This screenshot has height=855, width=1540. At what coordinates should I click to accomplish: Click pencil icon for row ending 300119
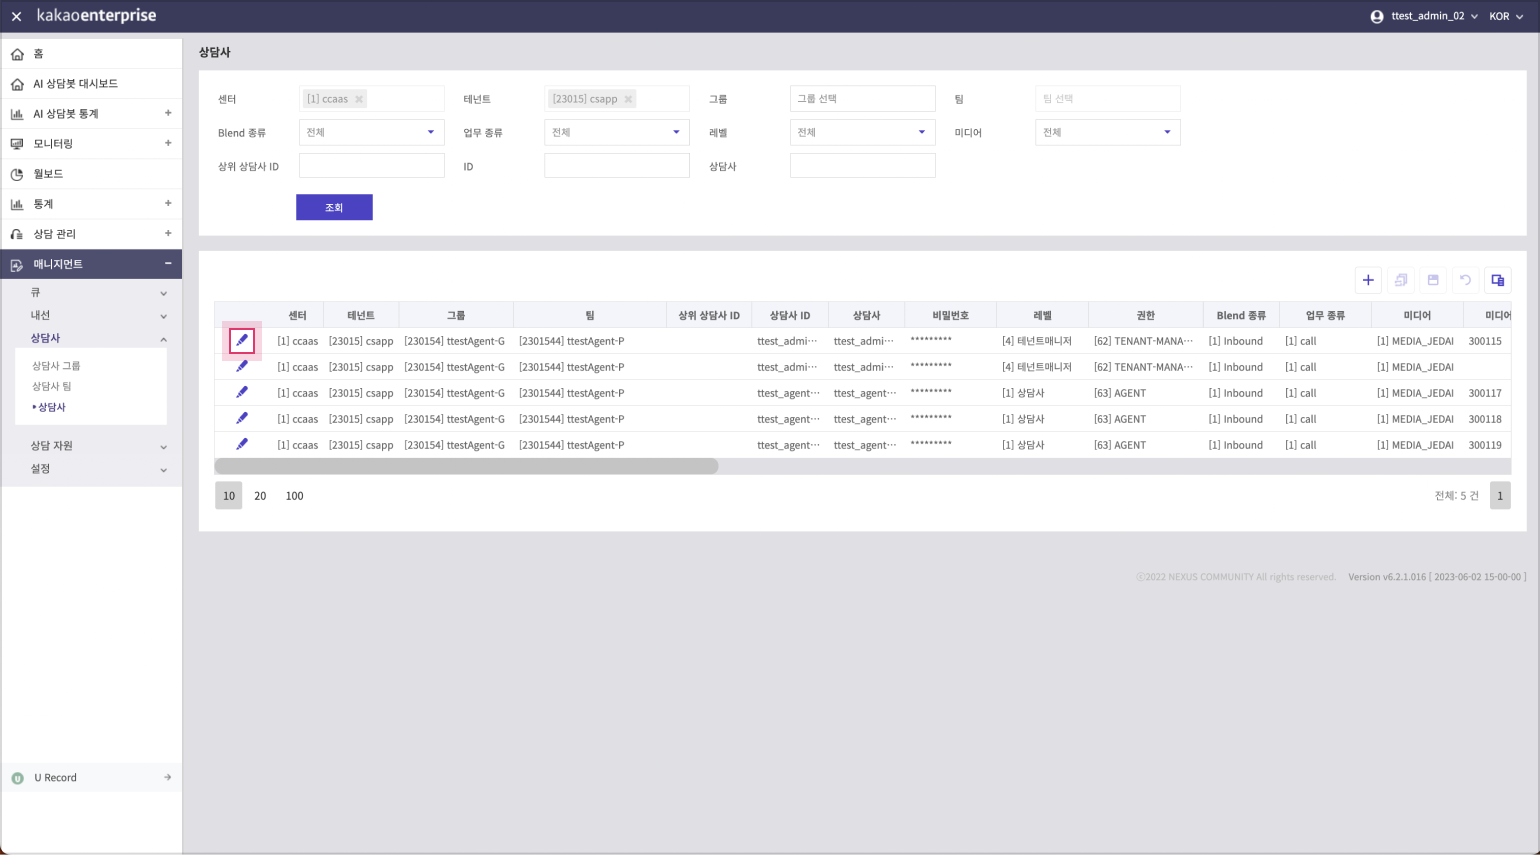point(242,445)
